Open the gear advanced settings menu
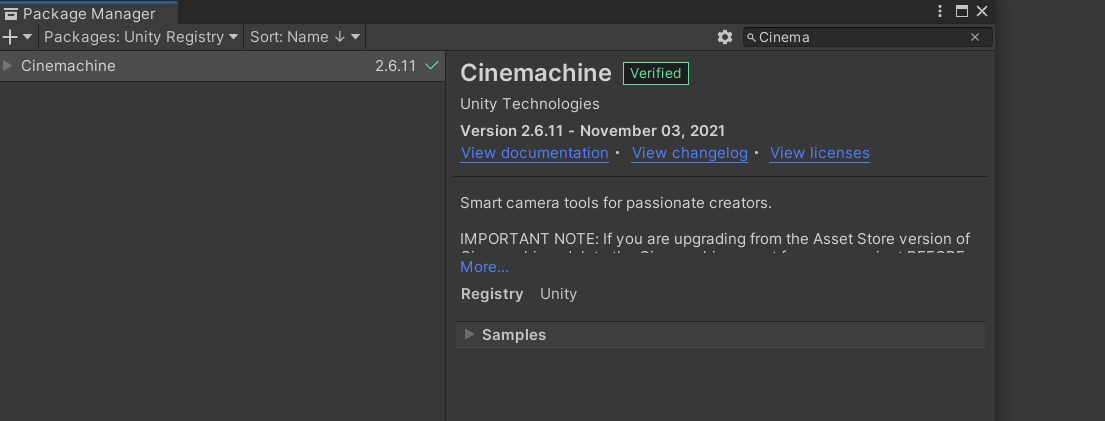The width and height of the screenshot is (1105, 421). click(x=724, y=37)
